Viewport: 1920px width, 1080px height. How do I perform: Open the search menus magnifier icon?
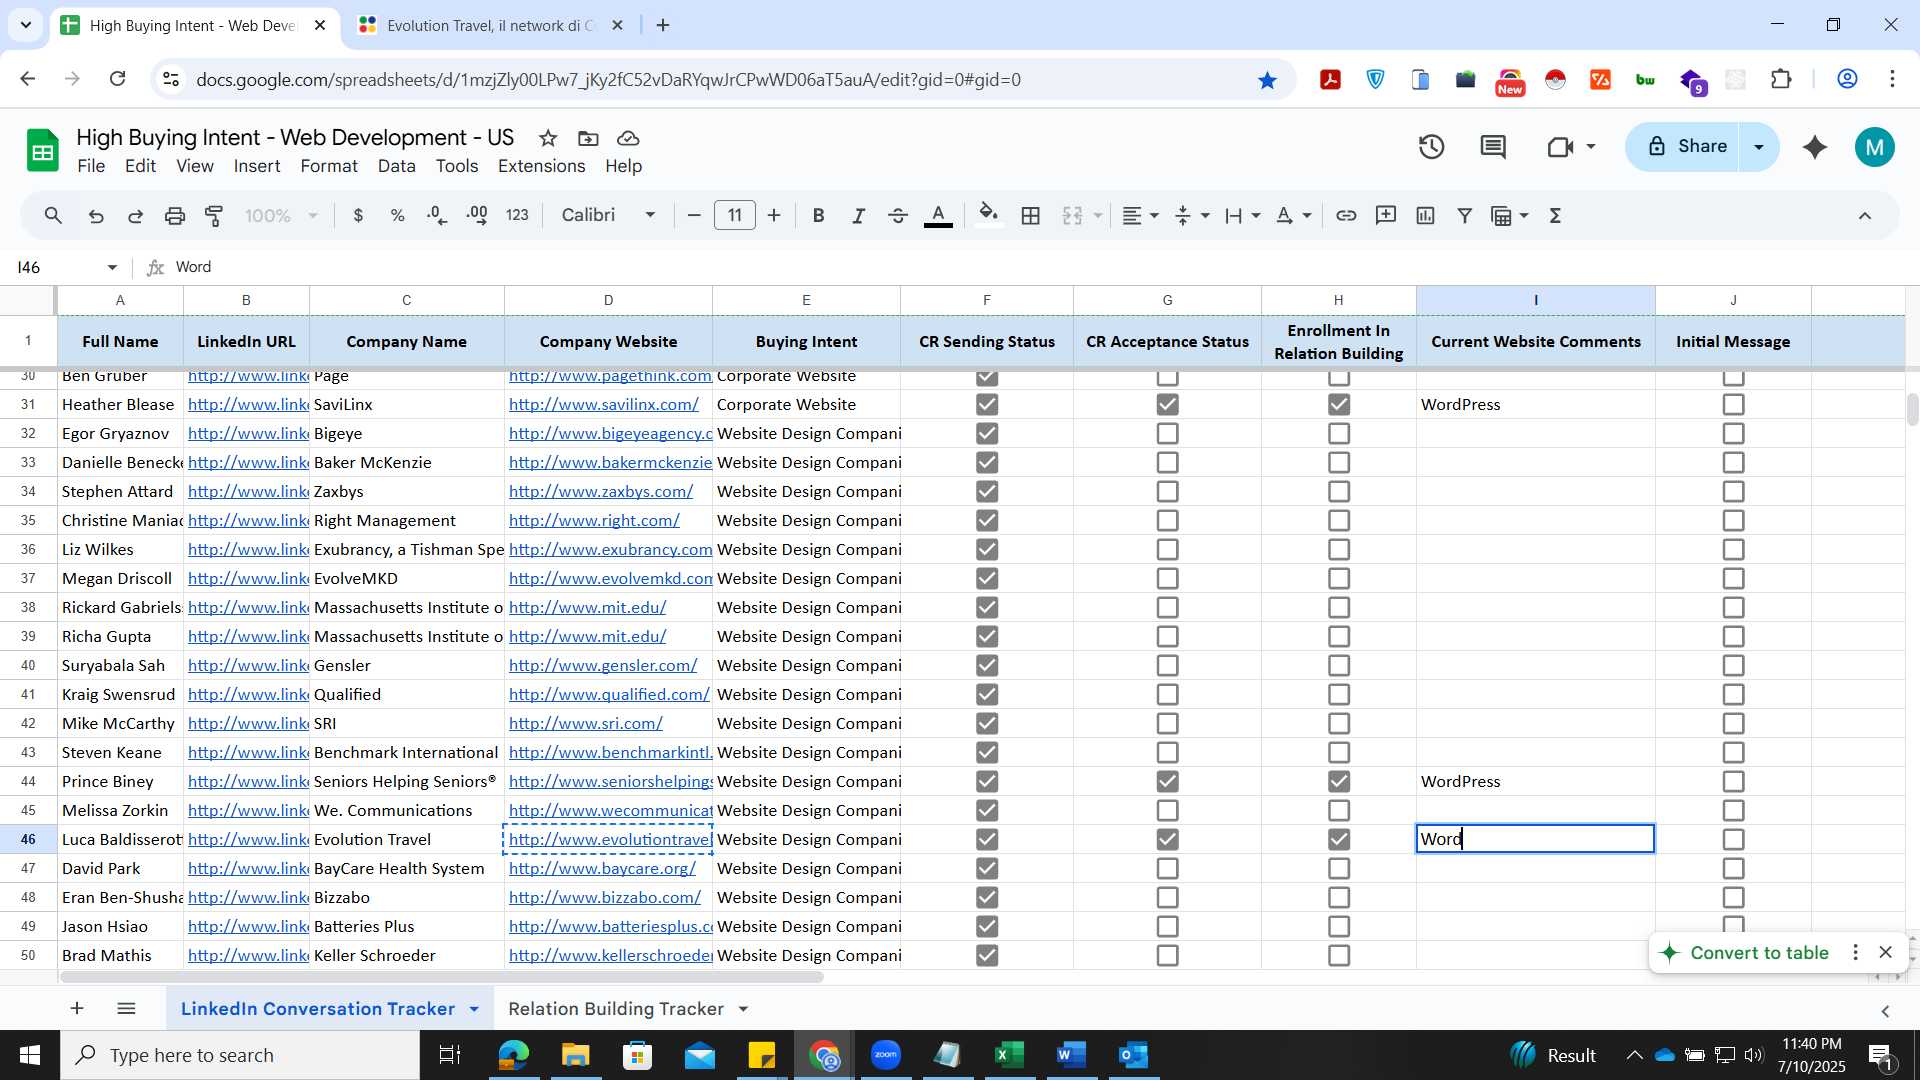(x=54, y=216)
